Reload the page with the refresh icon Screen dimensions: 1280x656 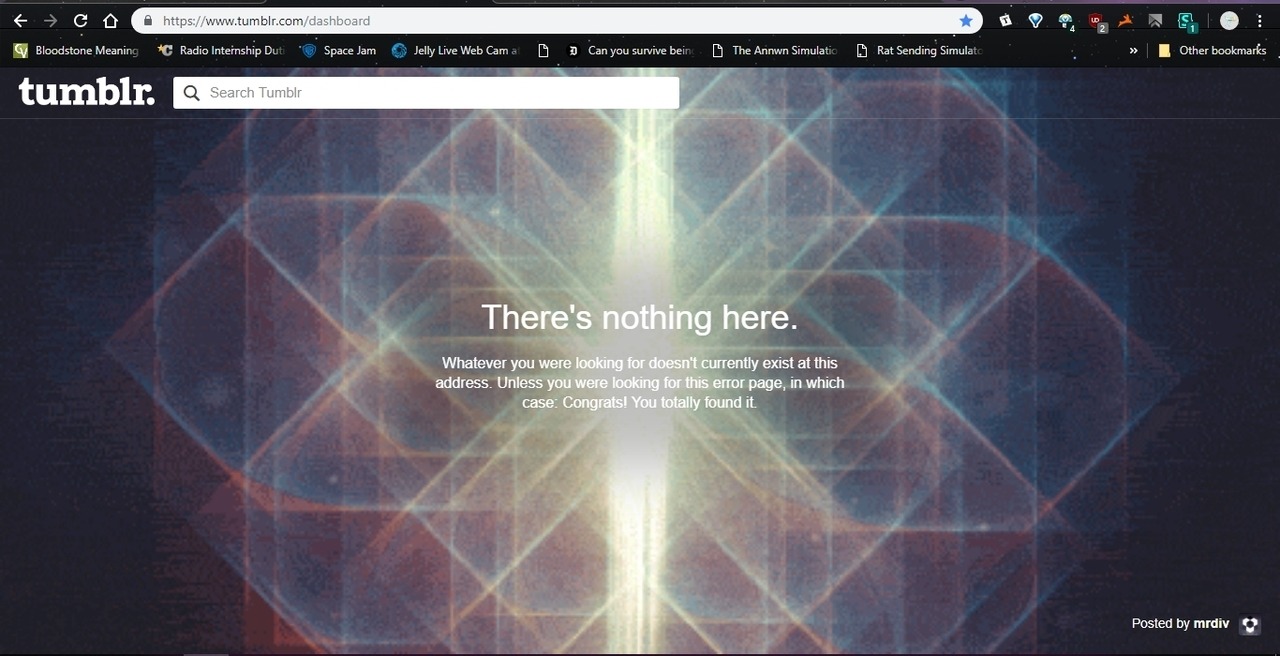(x=81, y=20)
